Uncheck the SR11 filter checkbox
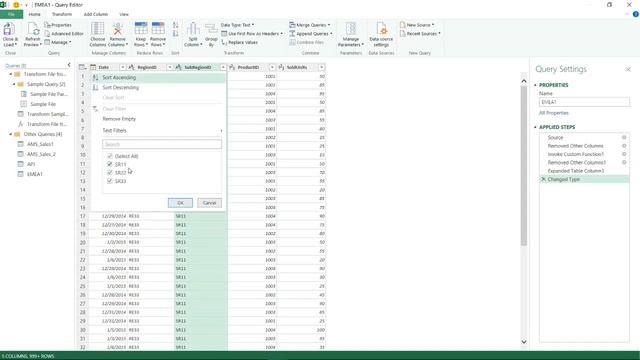This screenshot has width=640, height=360. click(109, 164)
